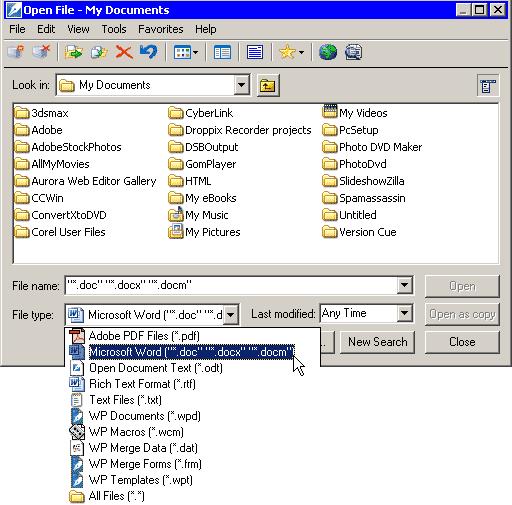Viewport: 512px width, 505px height.
Task: Click the move-to-folder toolbar icon
Action: coord(74,52)
